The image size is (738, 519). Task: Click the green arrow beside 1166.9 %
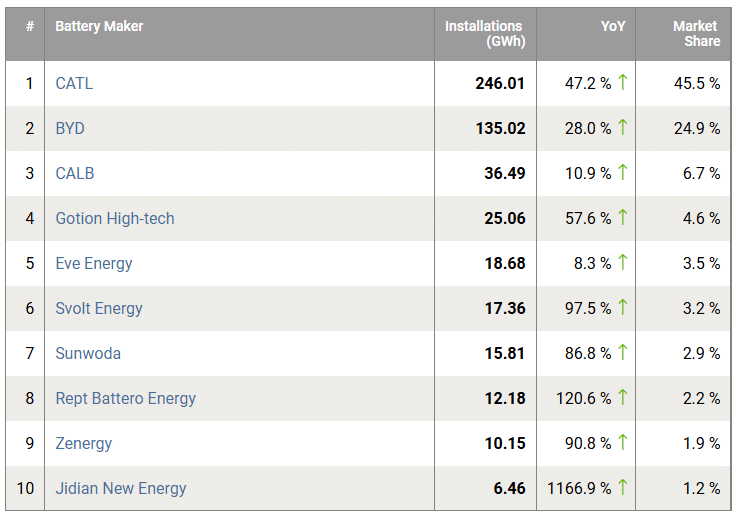click(x=622, y=488)
